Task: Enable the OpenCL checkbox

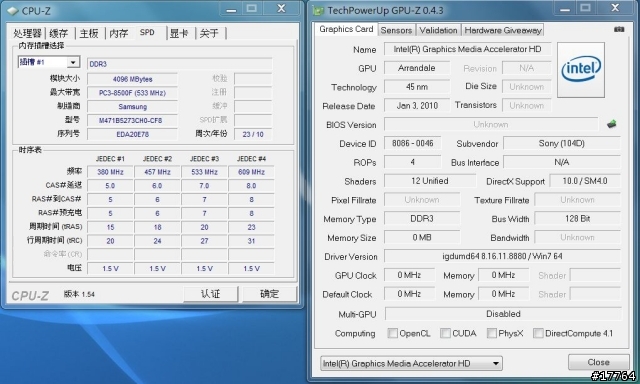Action: click(392, 333)
